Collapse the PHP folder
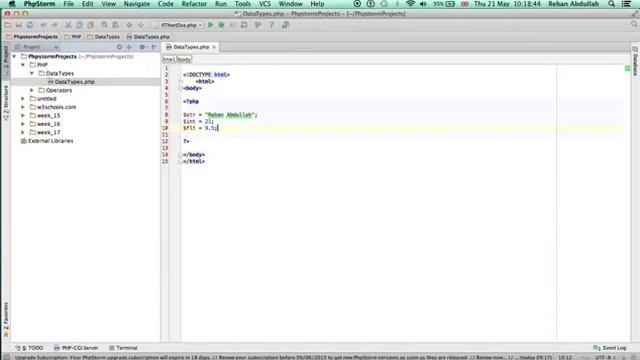This screenshot has width=640, height=360. point(23,65)
